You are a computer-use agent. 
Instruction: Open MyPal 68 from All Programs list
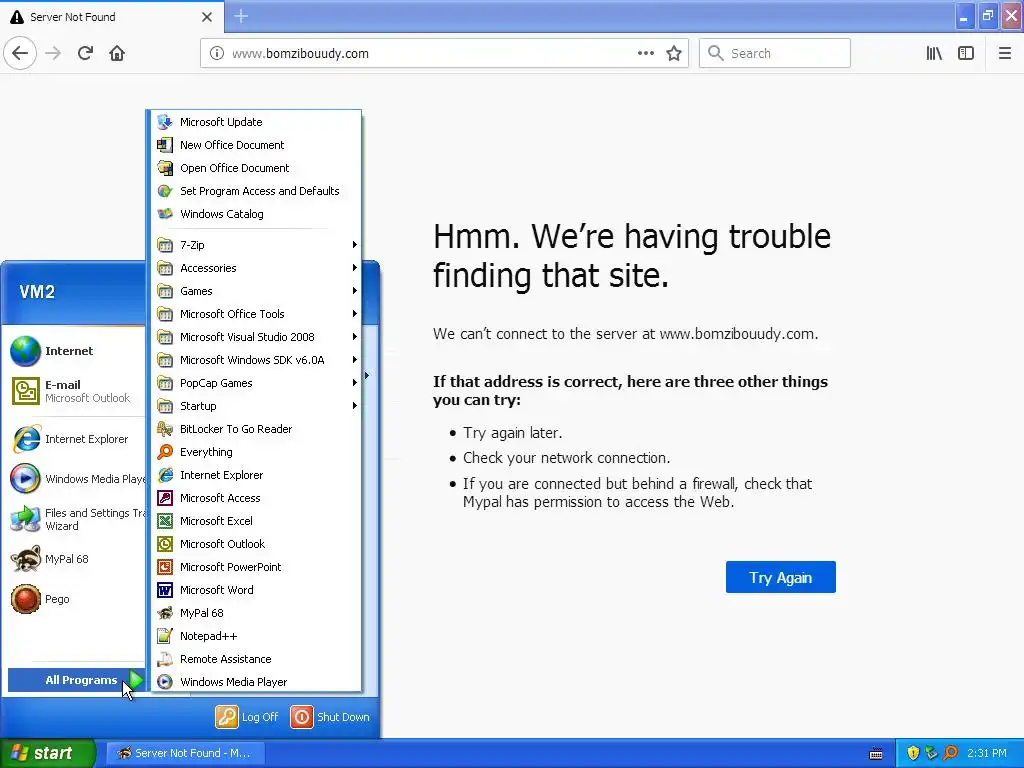click(x=256, y=613)
